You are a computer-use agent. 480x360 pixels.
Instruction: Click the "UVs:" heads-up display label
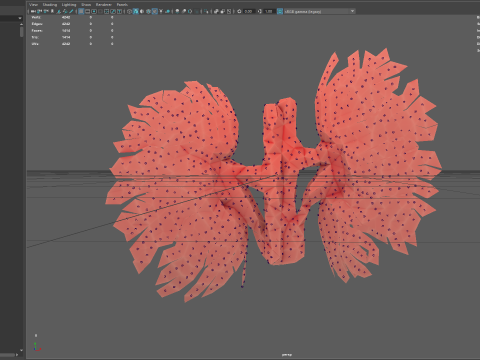[35, 44]
